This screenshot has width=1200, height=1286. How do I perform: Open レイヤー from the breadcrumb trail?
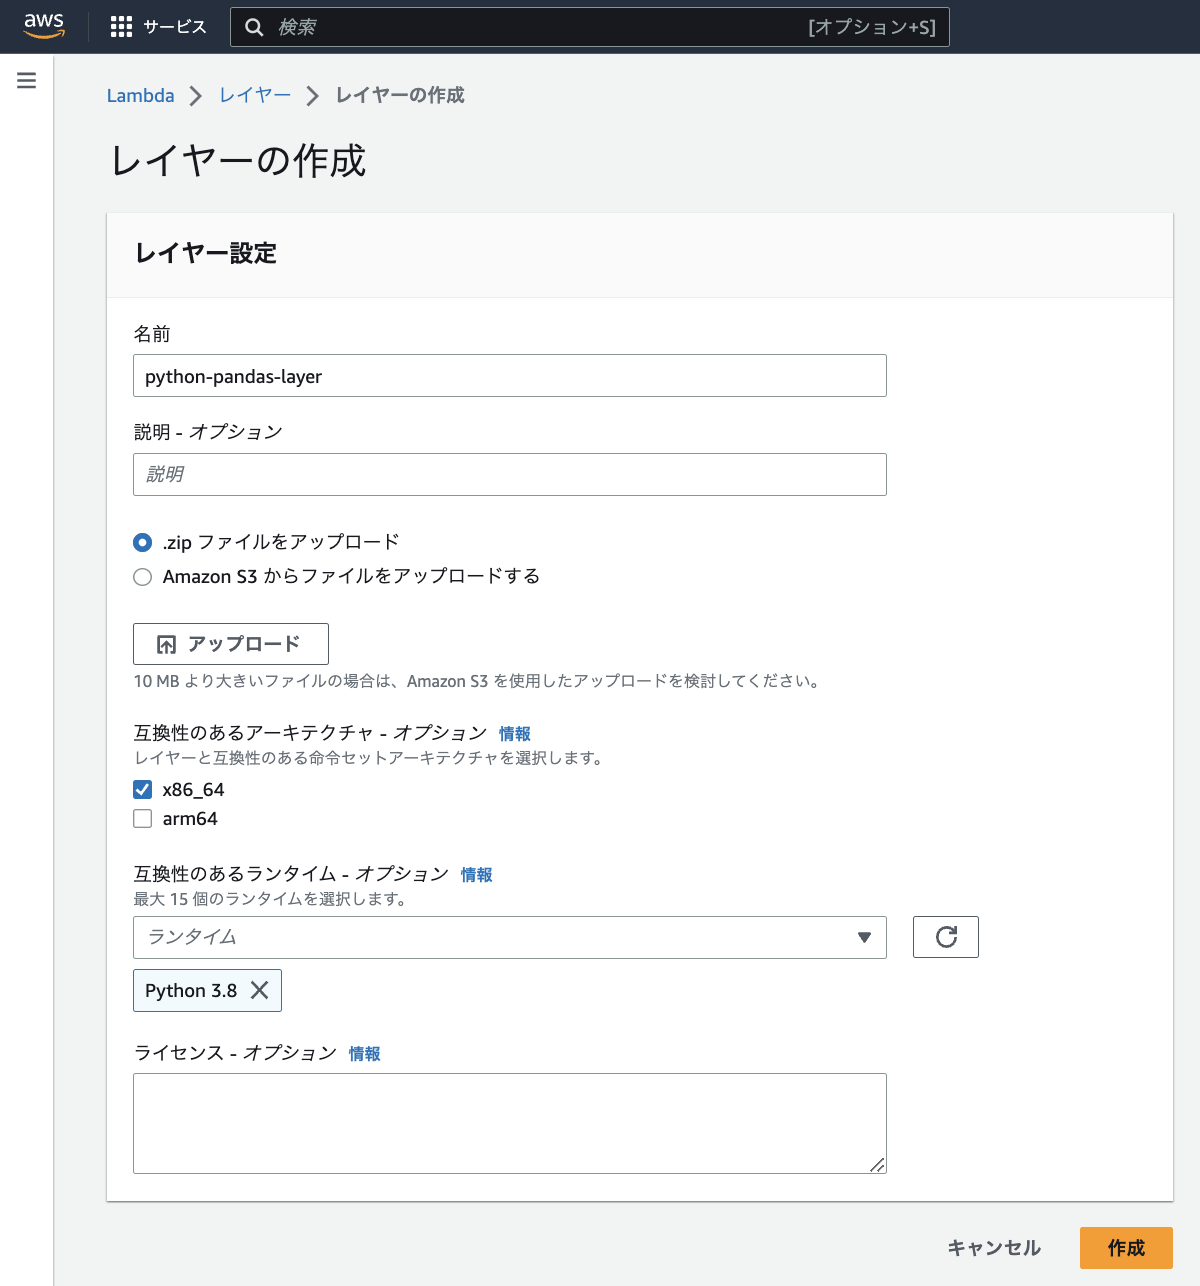[254, 95]
